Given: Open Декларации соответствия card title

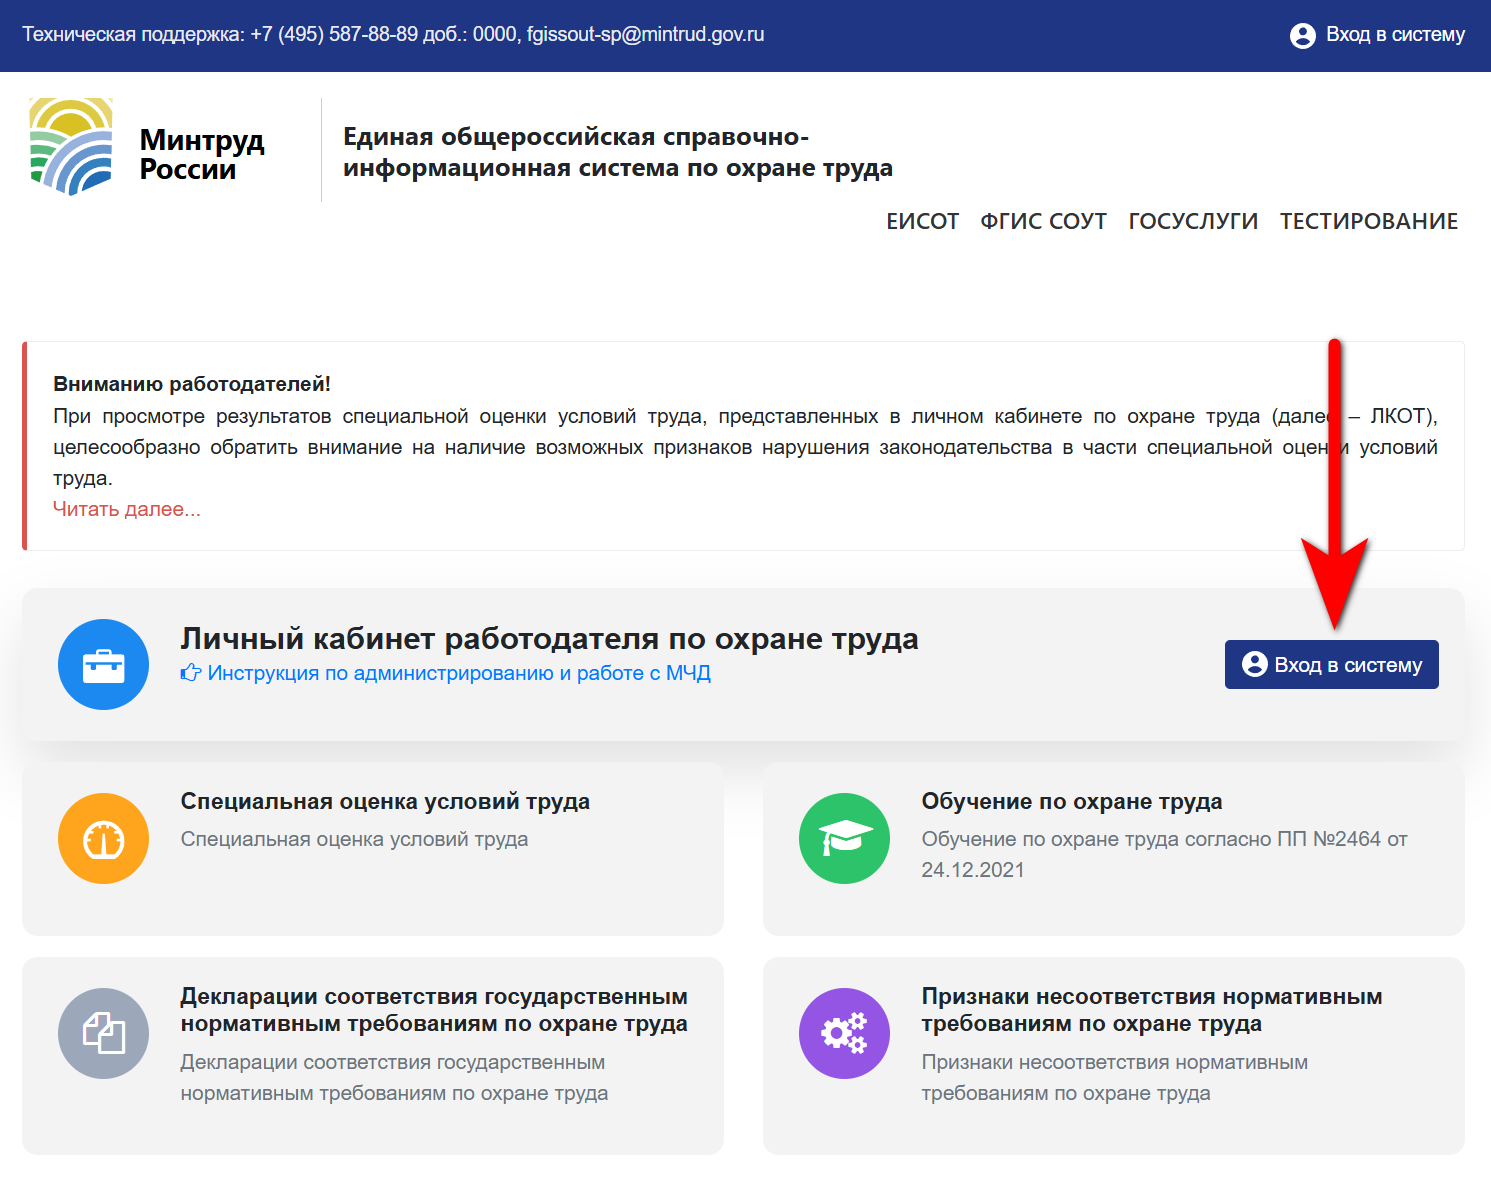Looking at the screenshot, I should coord(434,1010).
